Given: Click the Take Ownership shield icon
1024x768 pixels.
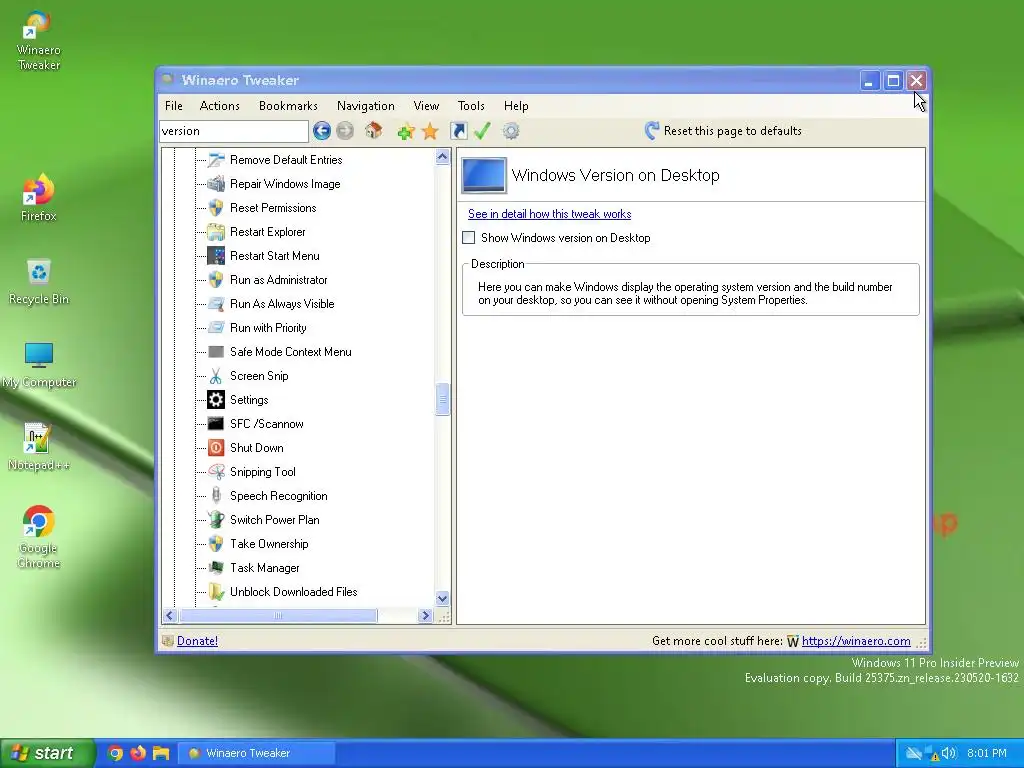Looking at the screenshot, I should click(x=216, y=544).
